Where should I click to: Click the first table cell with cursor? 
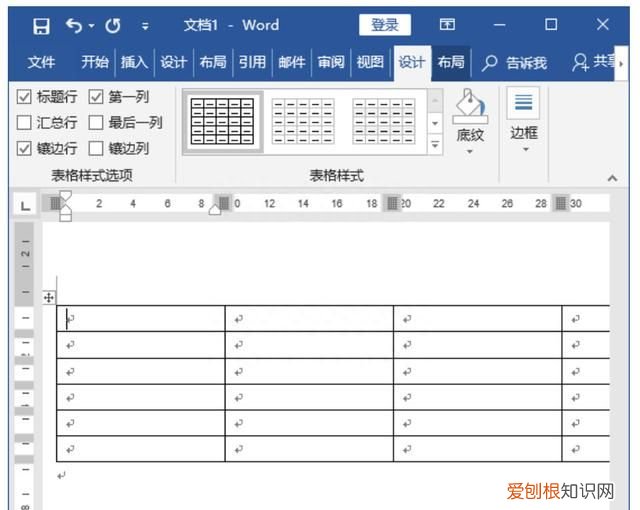coord(141,319)
